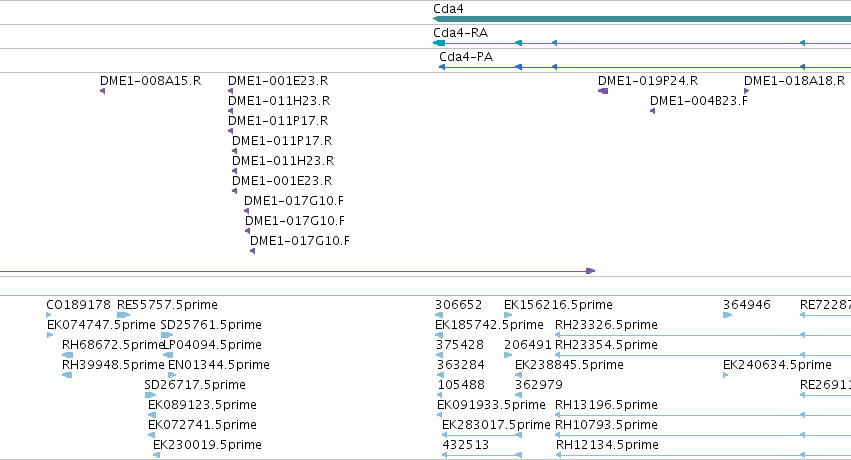Select the SD25761.5prime EST label

pyautogui.click(x=211, y=325)
